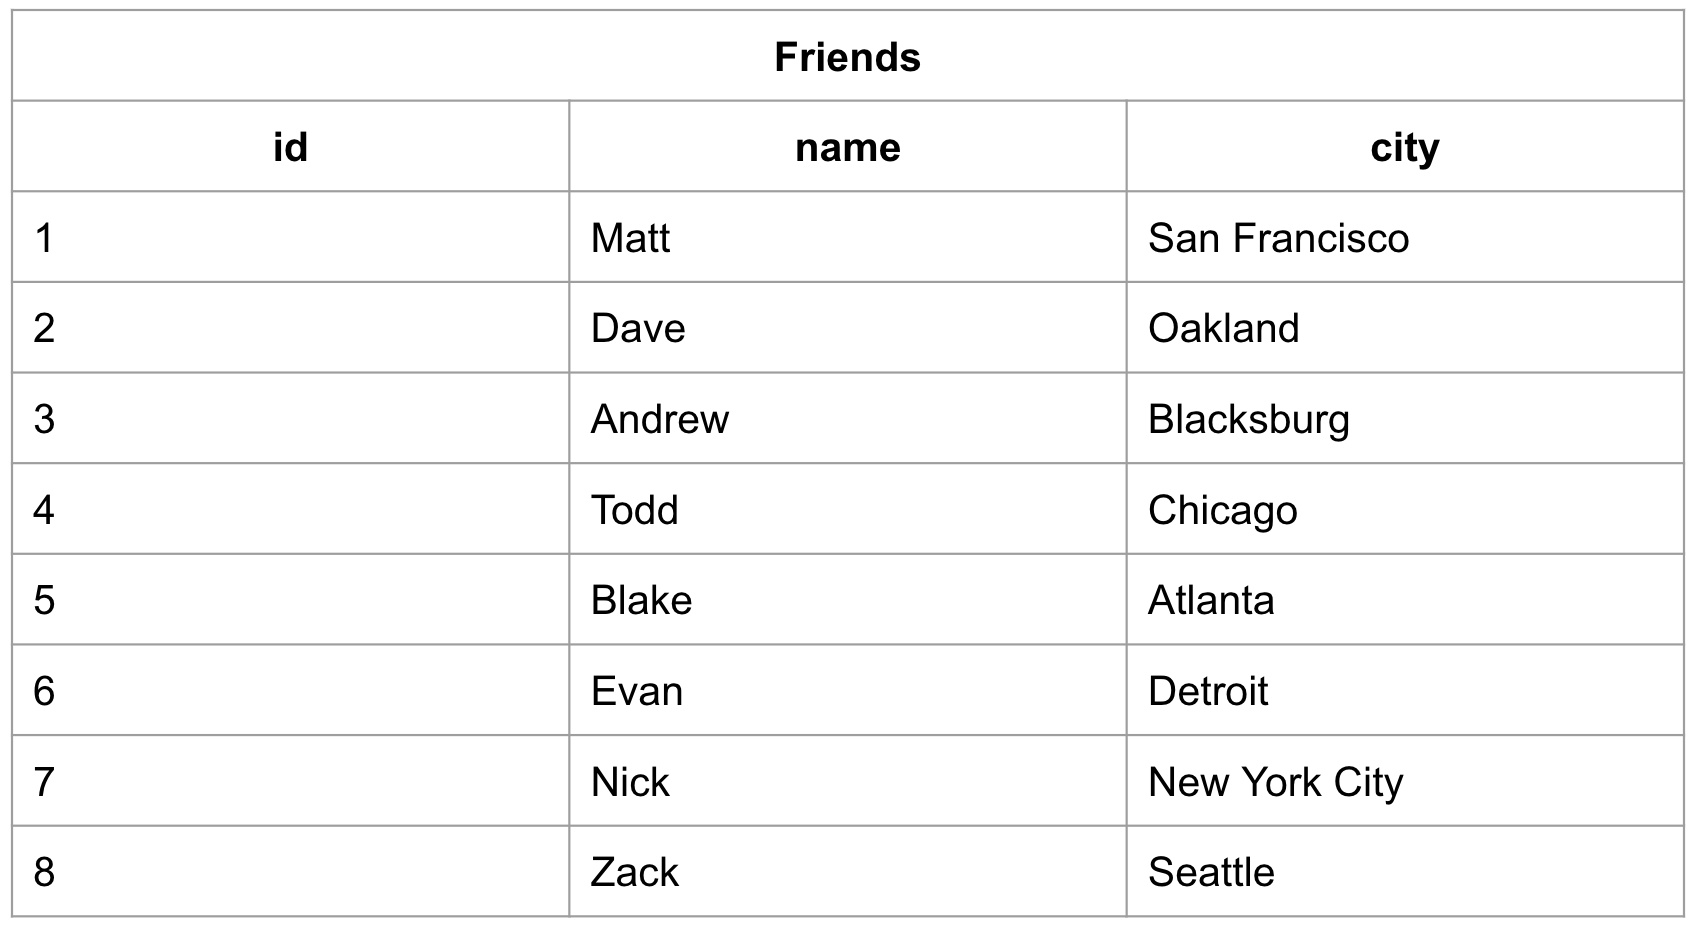1696x930 pixels.
Task: Click the Atlanta city cell
Action: click(1211, 600)
